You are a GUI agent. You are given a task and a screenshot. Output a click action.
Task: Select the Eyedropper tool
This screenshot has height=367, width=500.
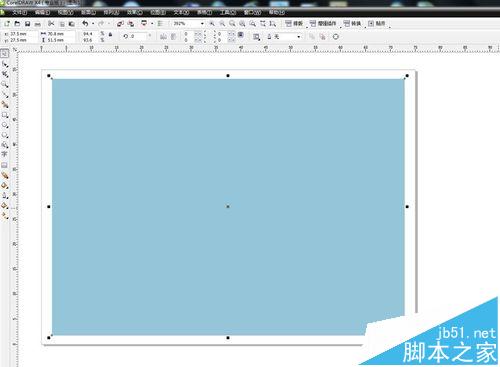pyautogui.click(x=5, y=185)
